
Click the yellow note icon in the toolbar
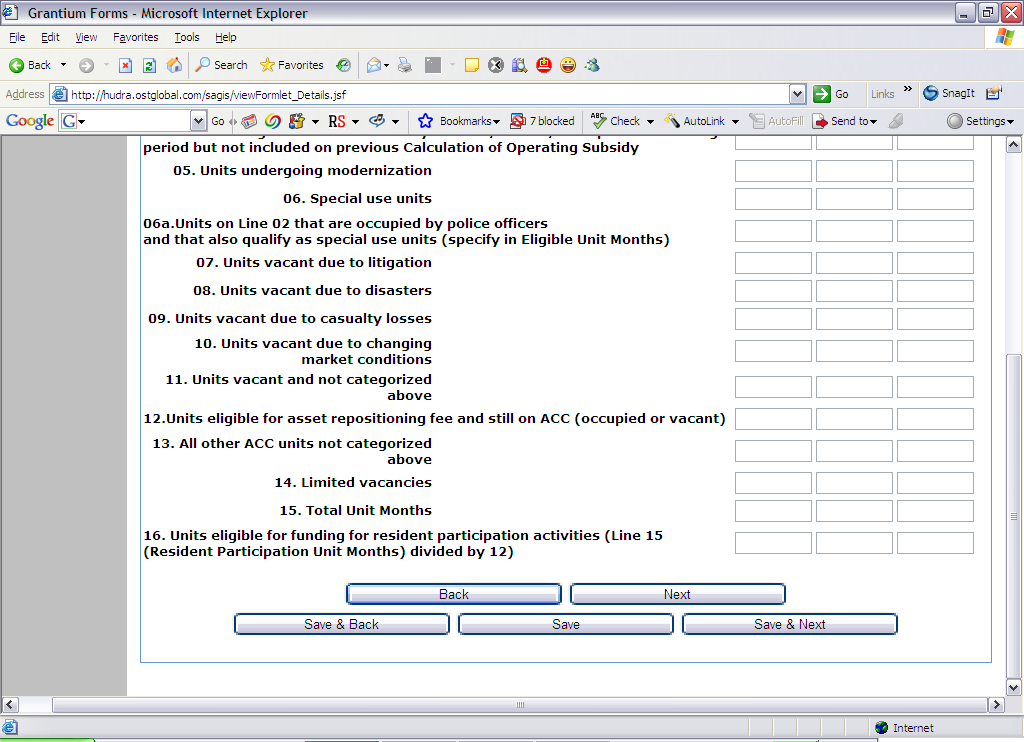(x=472, y=65)
